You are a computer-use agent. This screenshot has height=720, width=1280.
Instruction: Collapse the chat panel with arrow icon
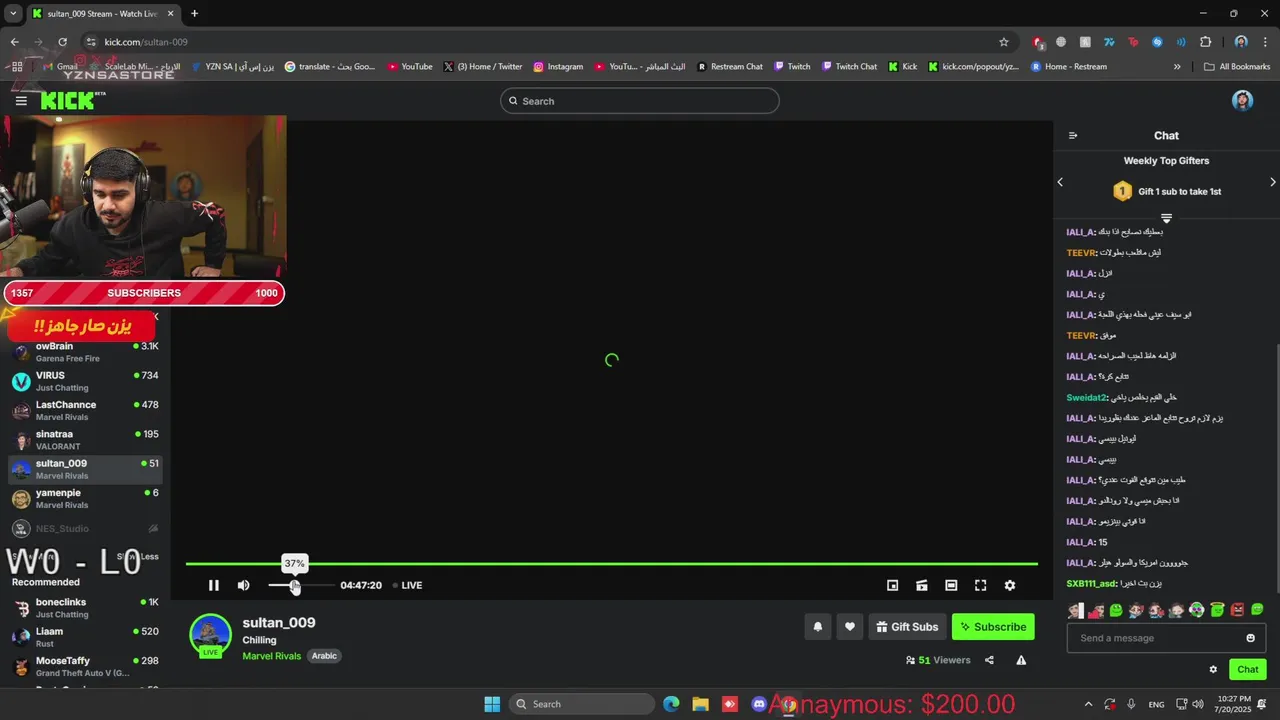pyautogui.click(x=1073, y=136)
